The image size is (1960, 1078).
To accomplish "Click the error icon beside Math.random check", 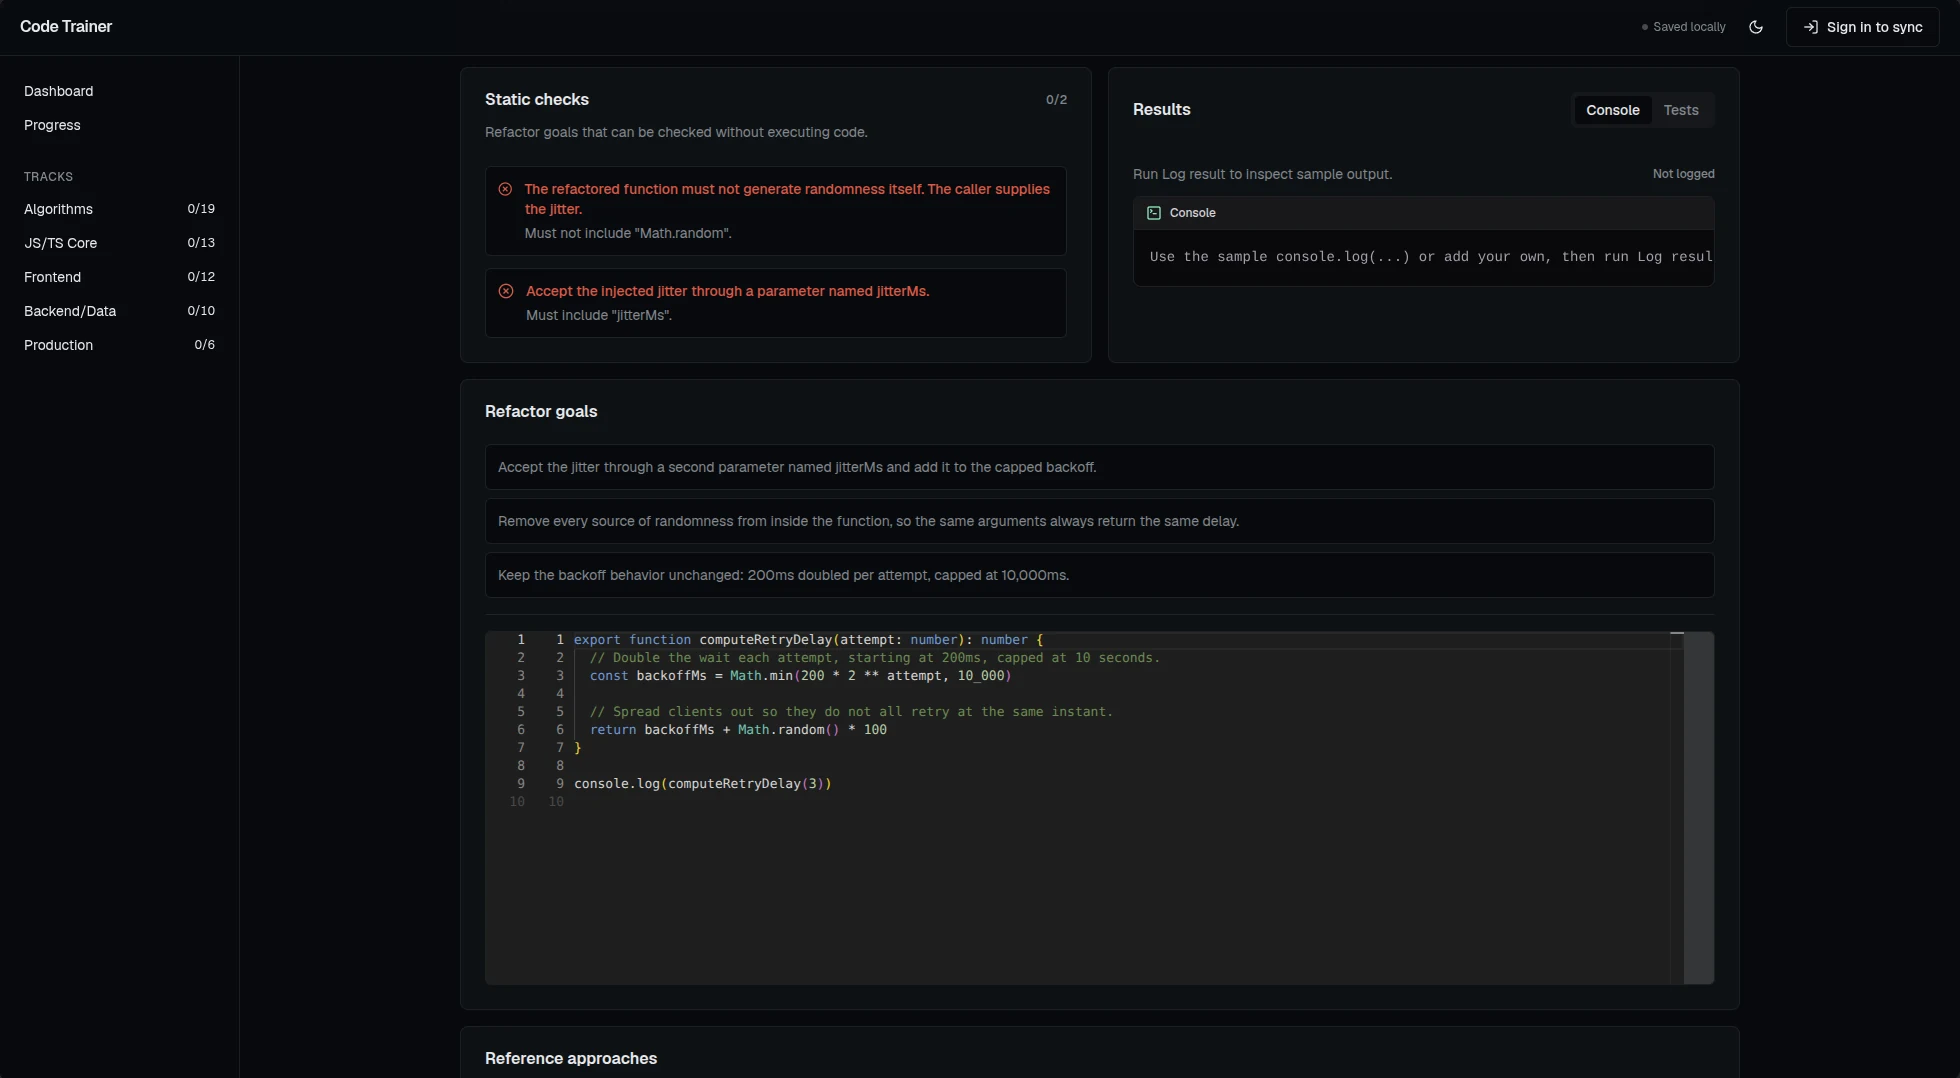I will pos(505,189).
